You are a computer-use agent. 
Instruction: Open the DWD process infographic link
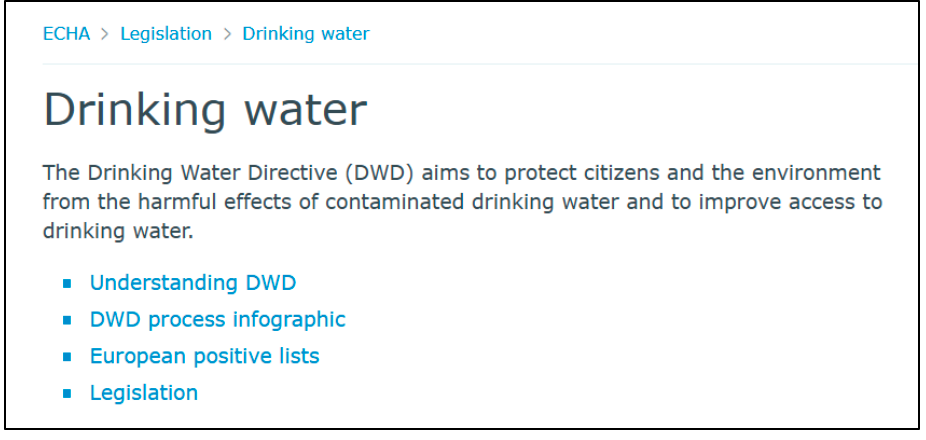click(217, 320)
